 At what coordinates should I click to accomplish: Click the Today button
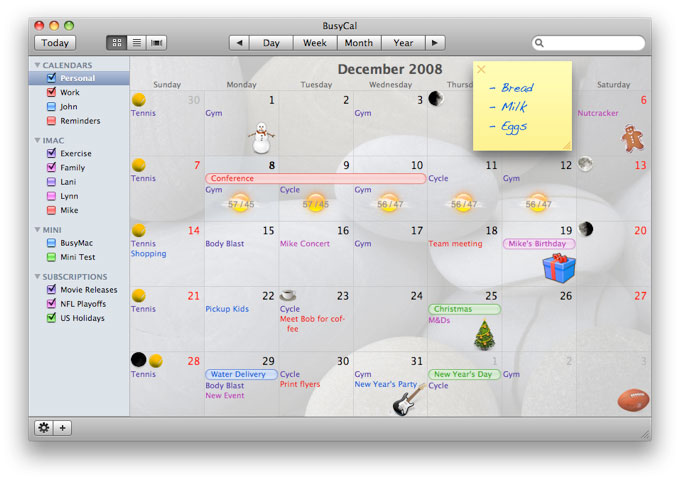point(55,42)
